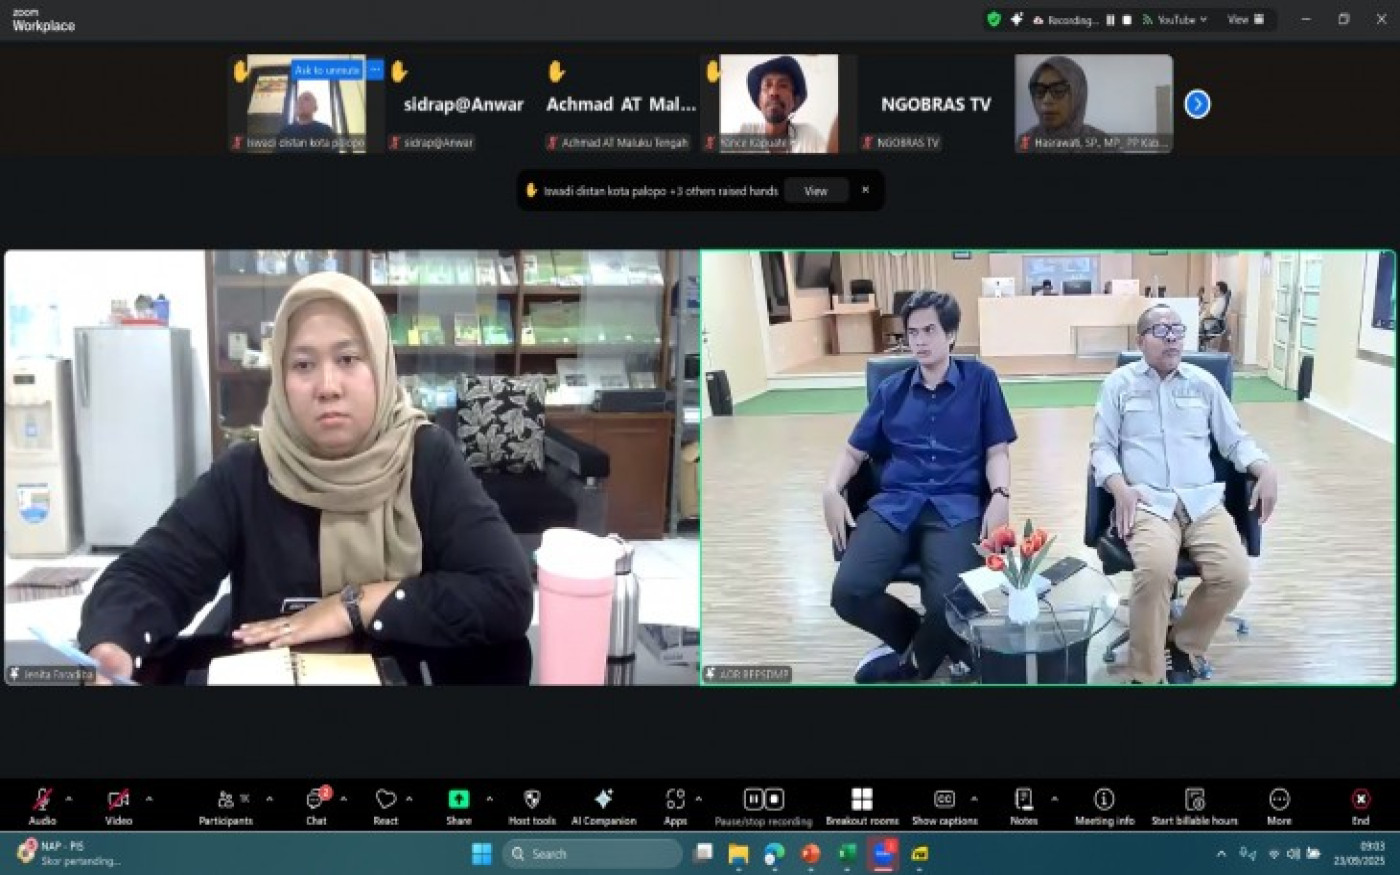This screenshot has height=875, width=1400.
Task: Expand the Audio options caret
Action: (x=69, y=799)
